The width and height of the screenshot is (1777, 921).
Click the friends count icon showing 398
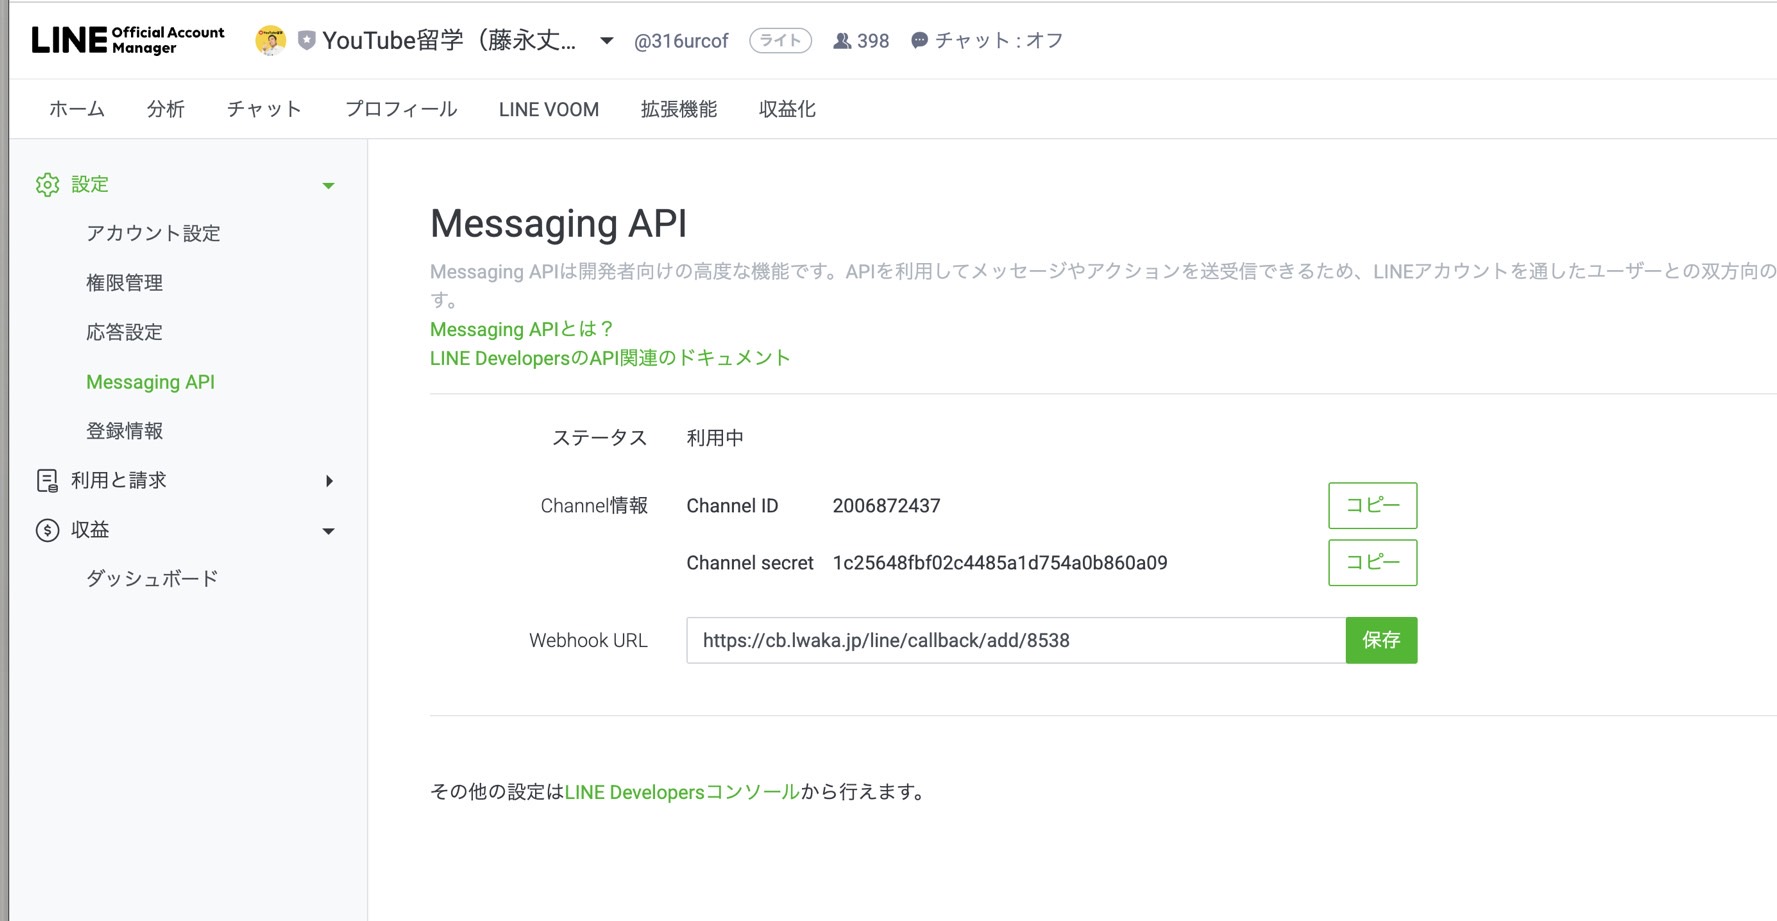click(x=842, y=41)
